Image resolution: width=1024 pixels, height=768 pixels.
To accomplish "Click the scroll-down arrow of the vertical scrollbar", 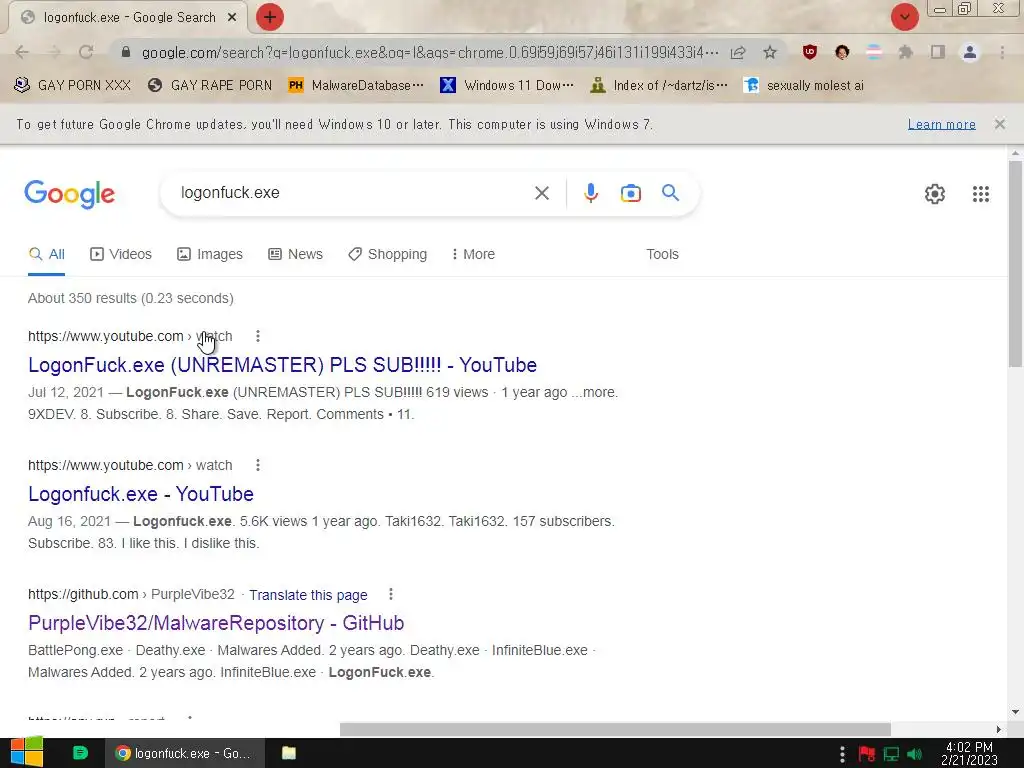I will pos(1015,712).
